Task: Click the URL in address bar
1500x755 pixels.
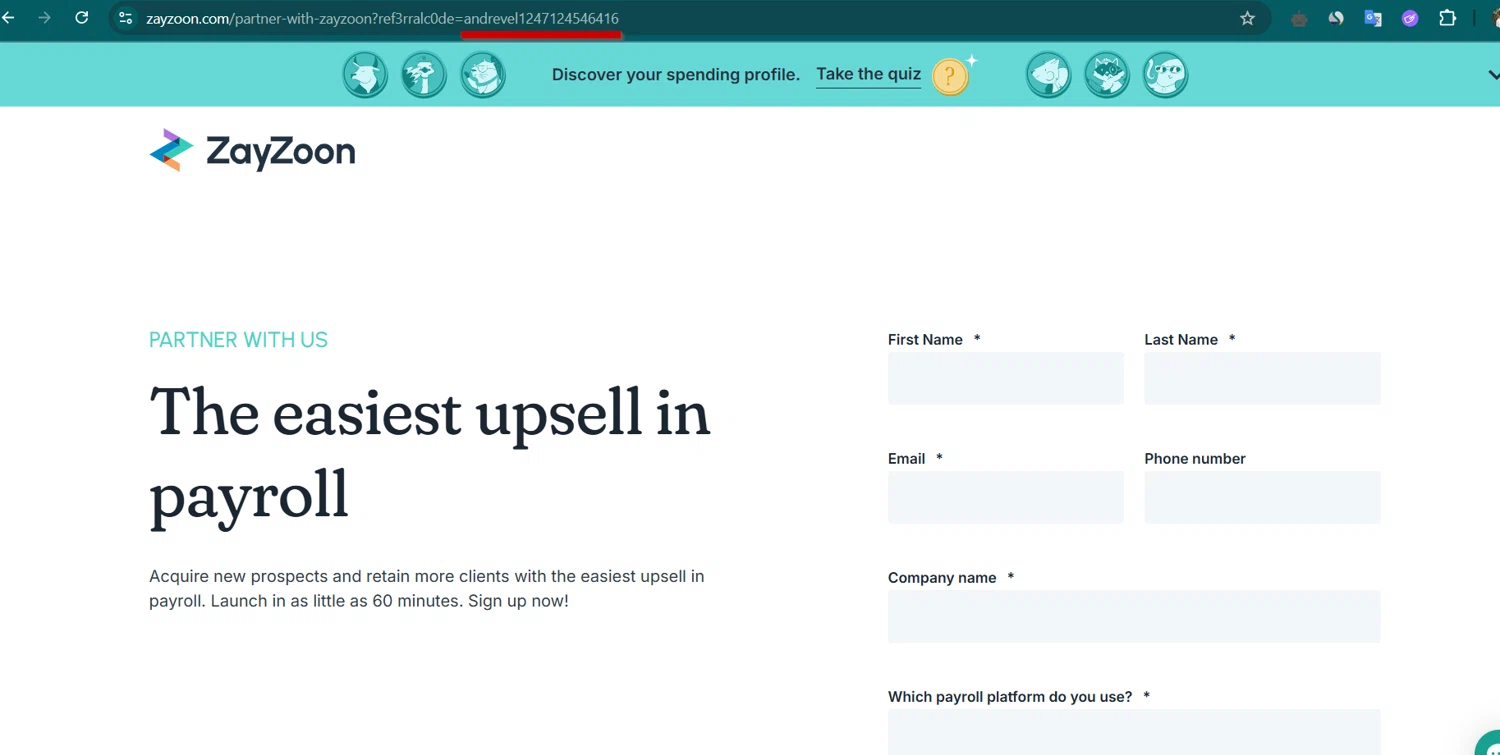Action: click(x=382, y=19)
